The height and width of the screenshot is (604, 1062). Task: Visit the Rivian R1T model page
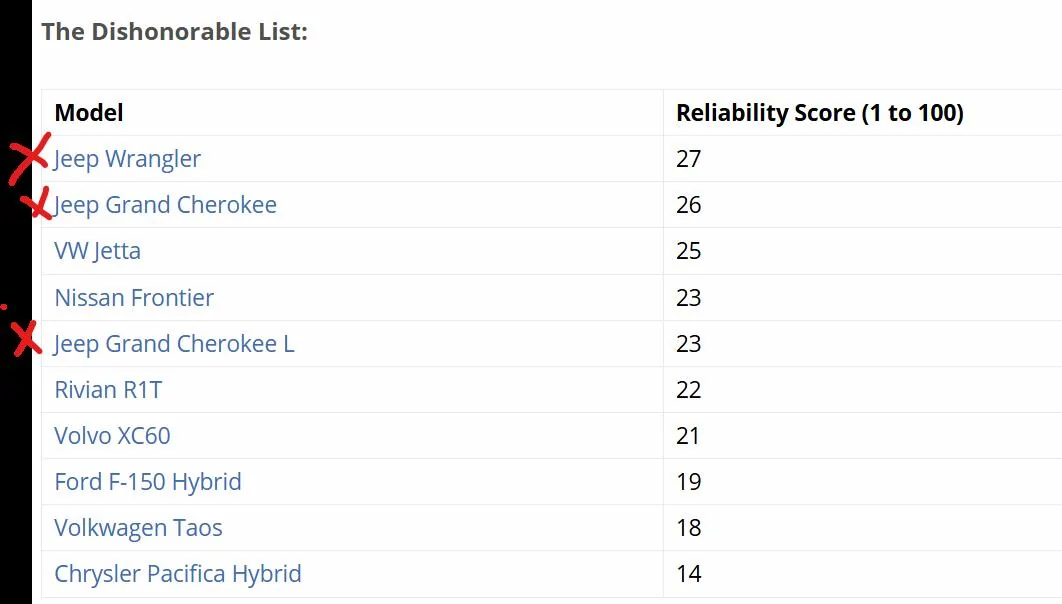point(108,390)
